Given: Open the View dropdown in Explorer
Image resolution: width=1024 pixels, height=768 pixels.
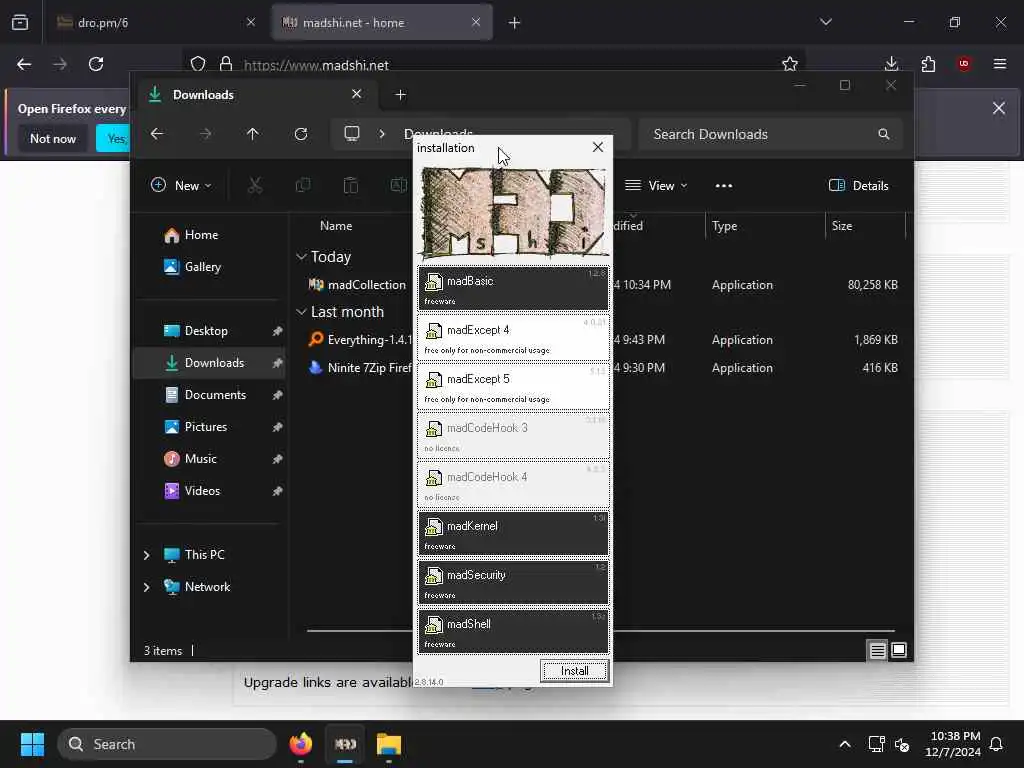Looking at the screenshot, I should [656, 185].
